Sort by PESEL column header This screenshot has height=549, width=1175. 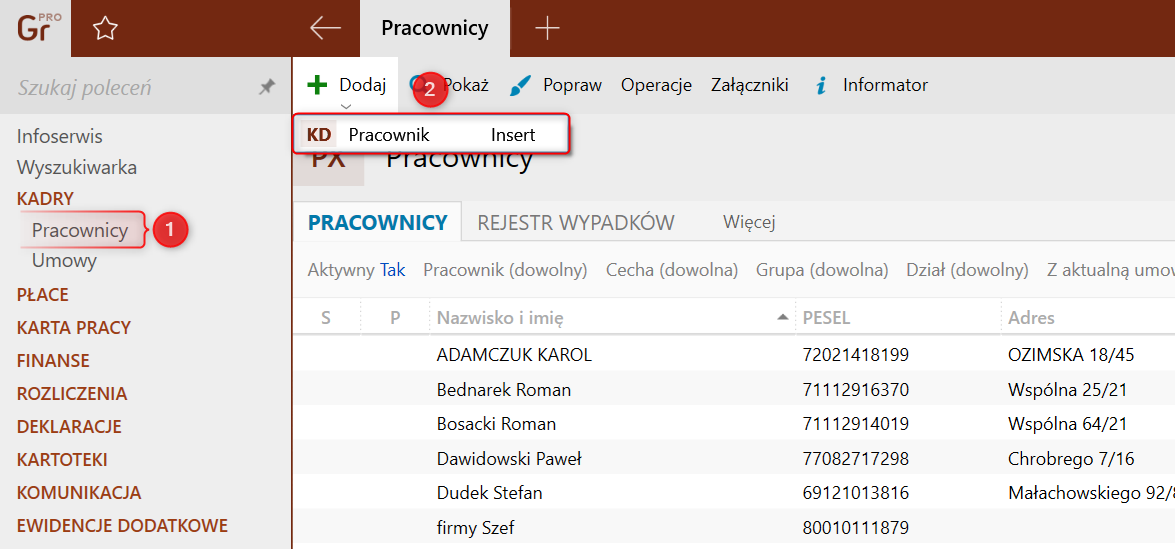tap(898, 318)
